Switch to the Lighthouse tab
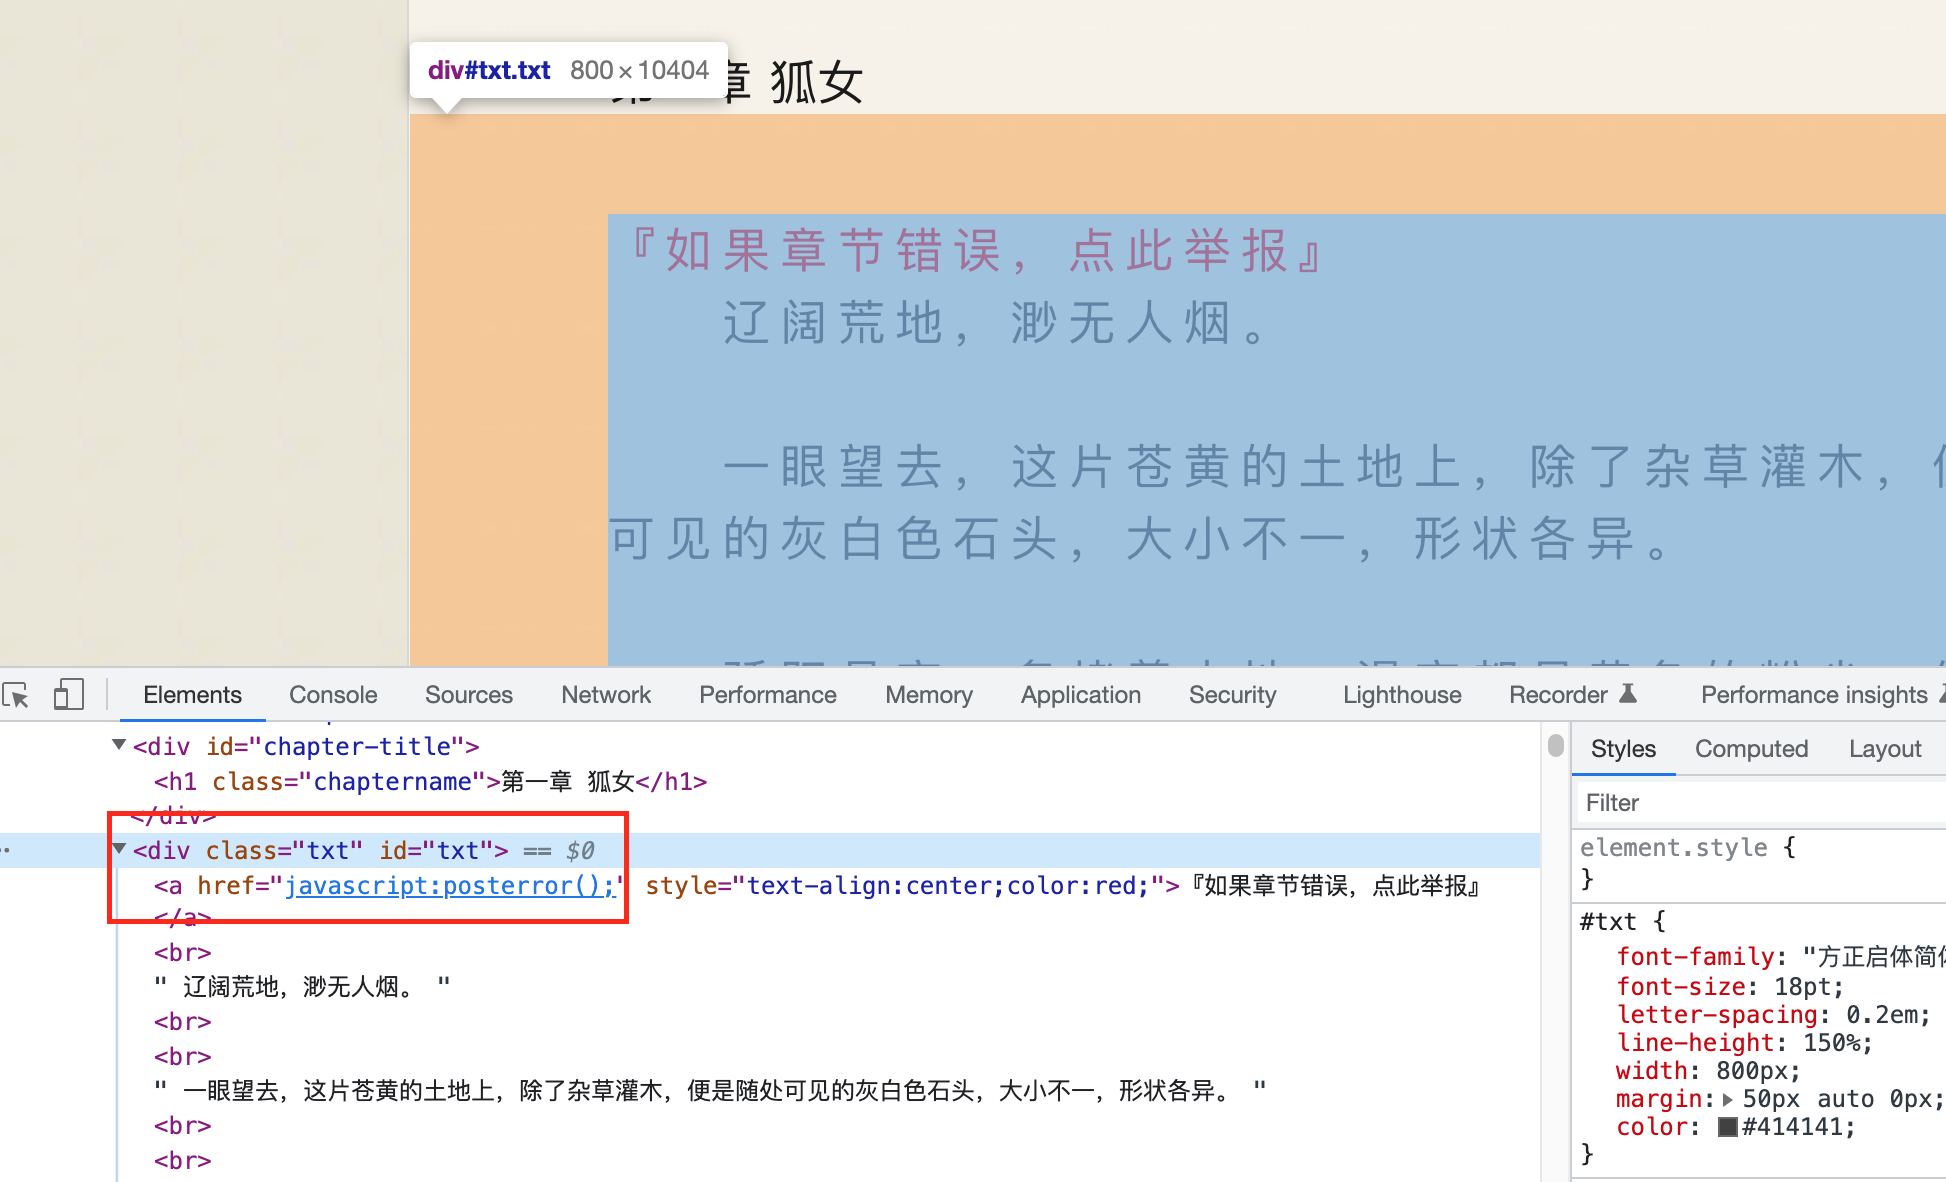This screenshot has height=1182, width=1946. 1401,695
